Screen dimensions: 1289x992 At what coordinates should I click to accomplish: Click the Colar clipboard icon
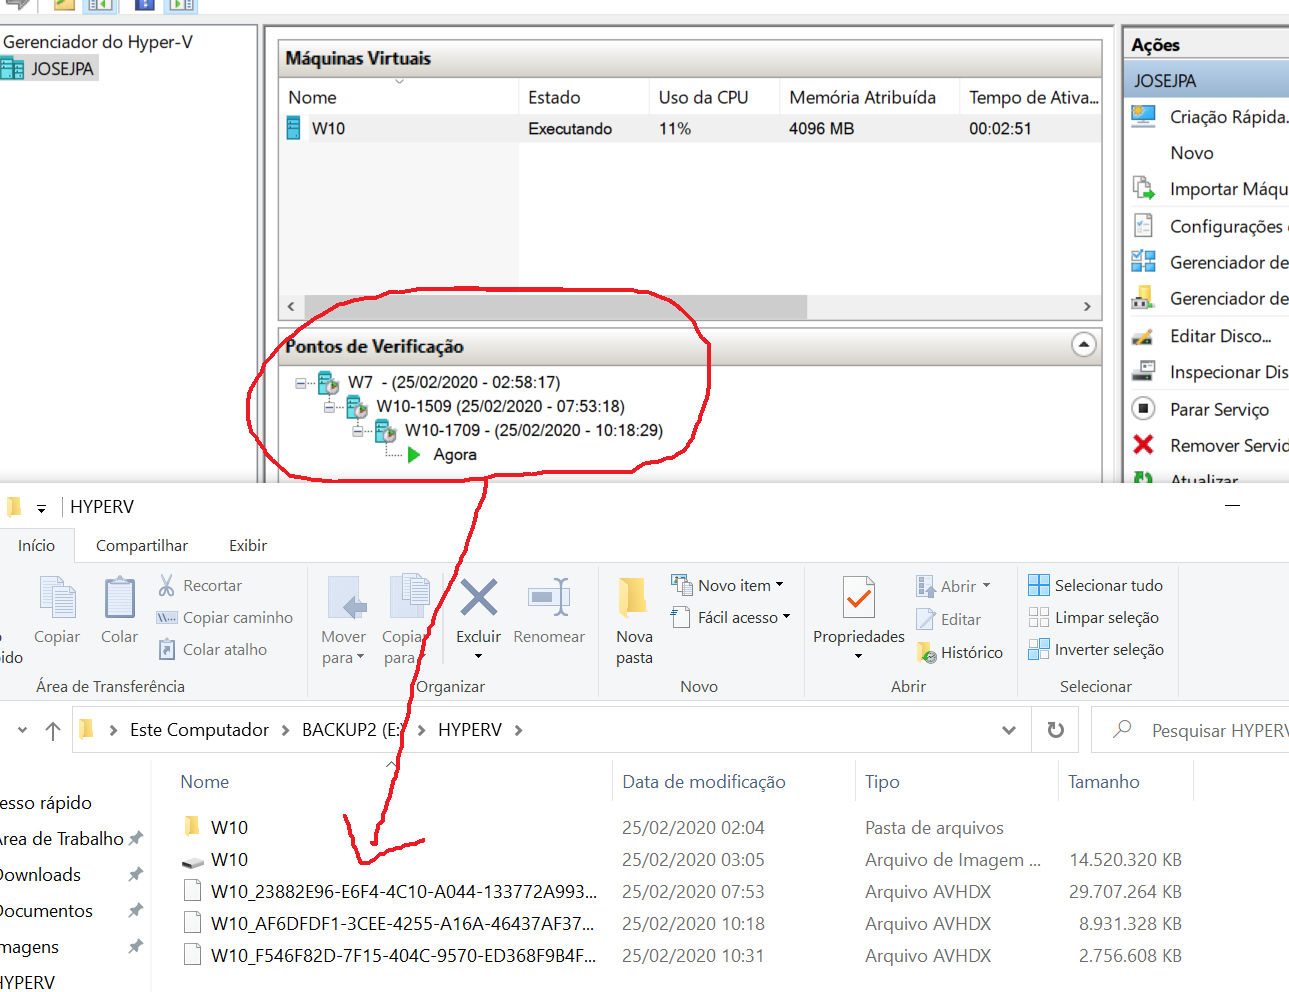point(119,598)
